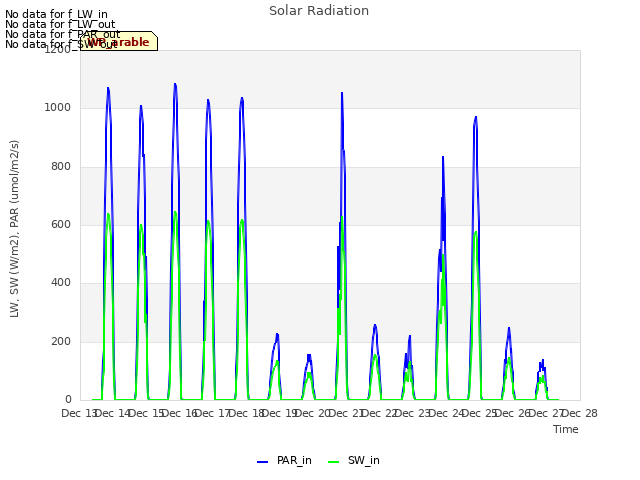
Task: Click the blue PAR_in legend color marker
Action: coord(262,462)
